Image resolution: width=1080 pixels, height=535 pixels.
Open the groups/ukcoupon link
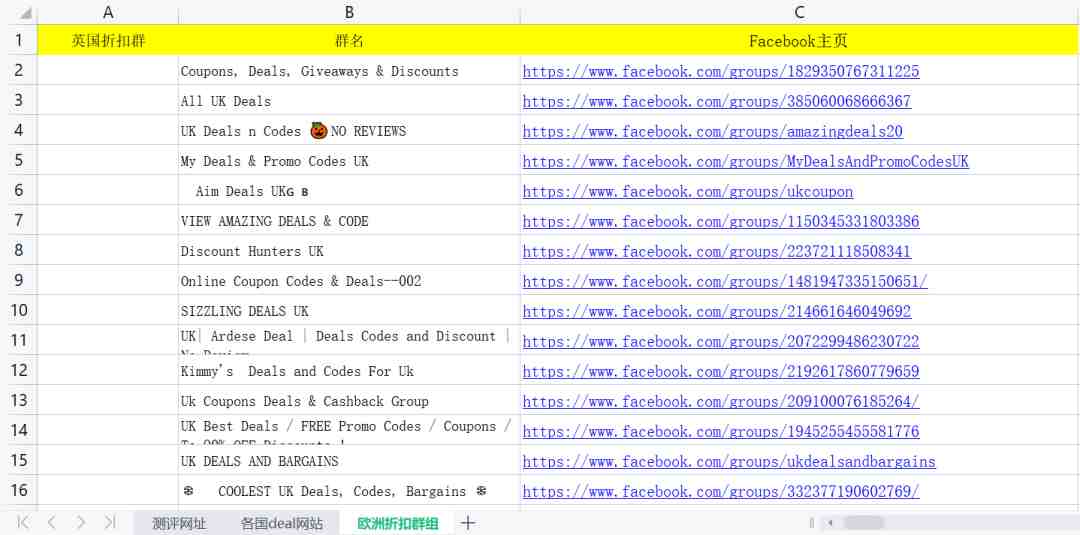coord(688,191)
